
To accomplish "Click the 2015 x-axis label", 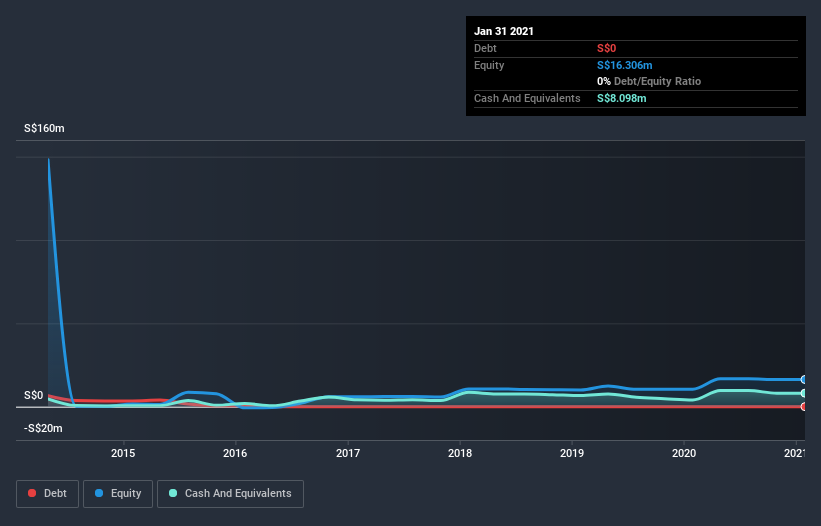I will tap(123, 453).
